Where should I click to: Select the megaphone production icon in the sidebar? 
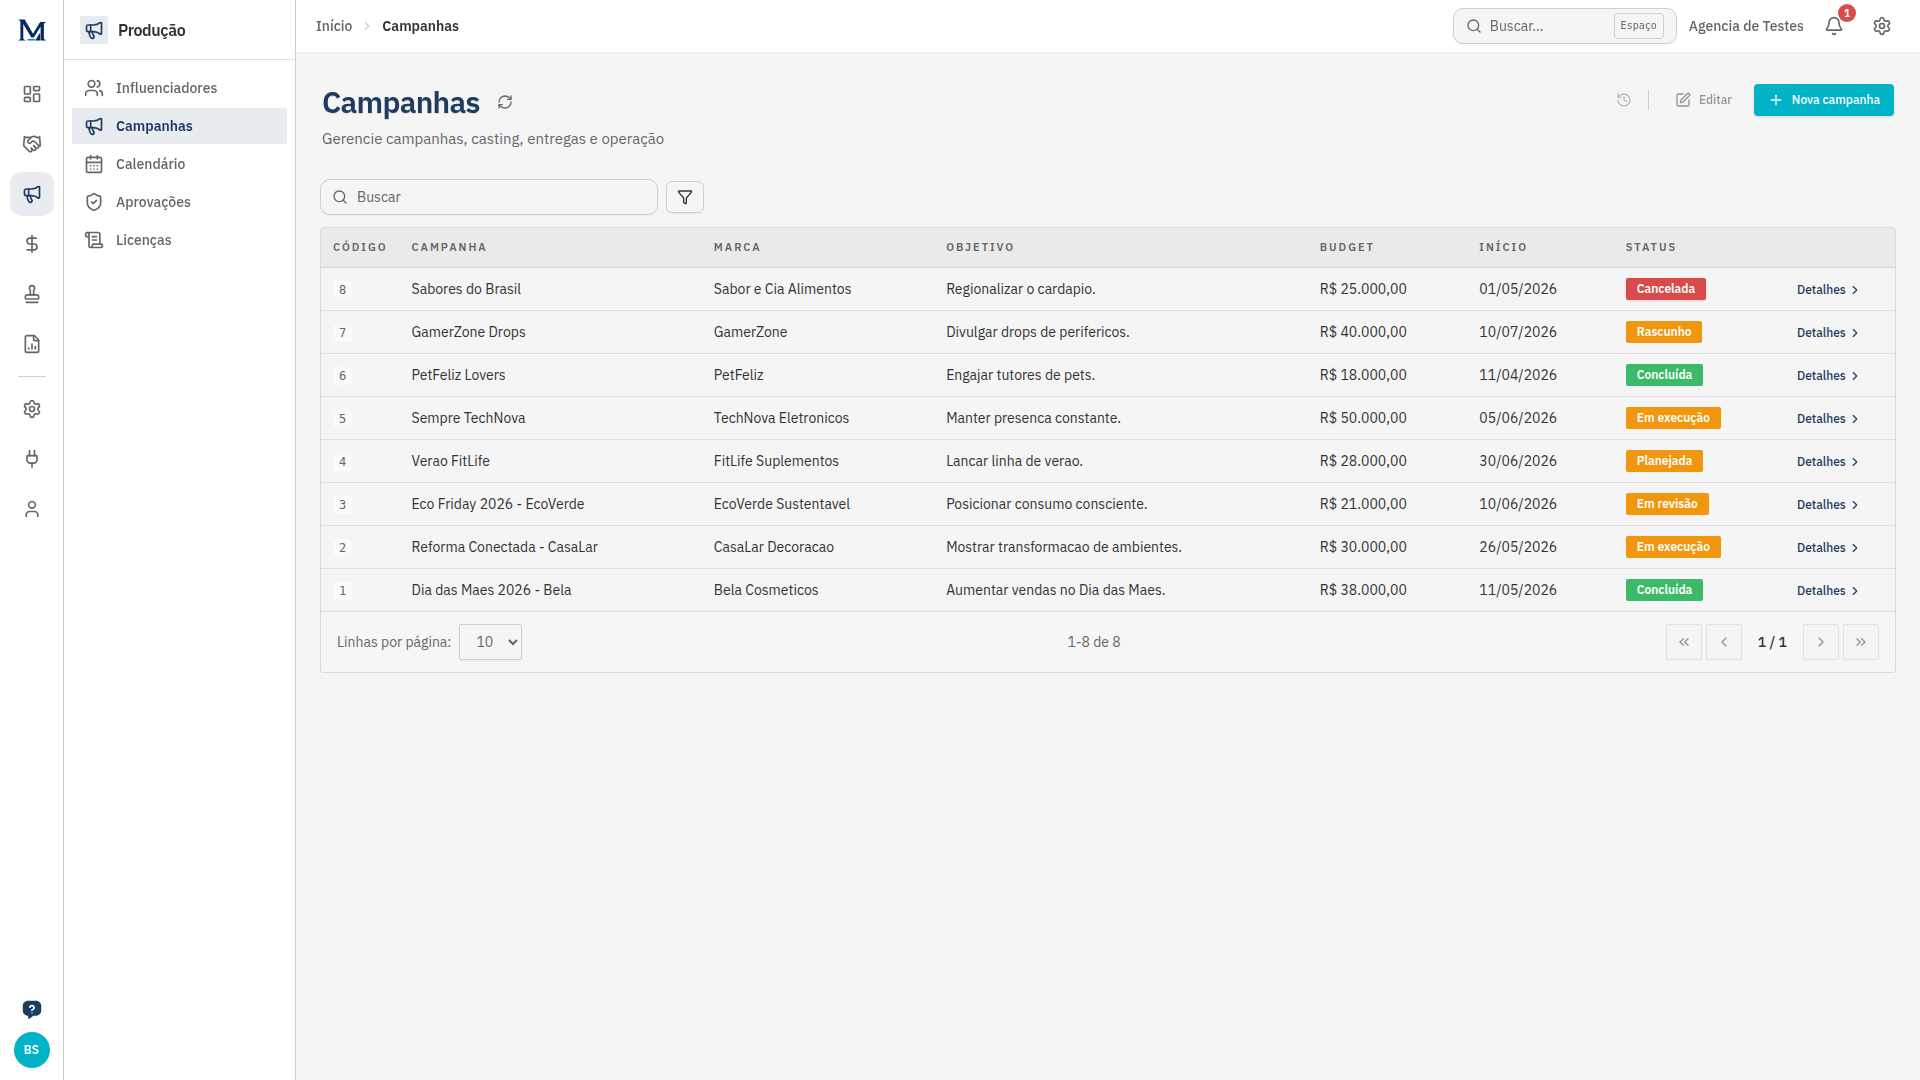coord(32,194)
